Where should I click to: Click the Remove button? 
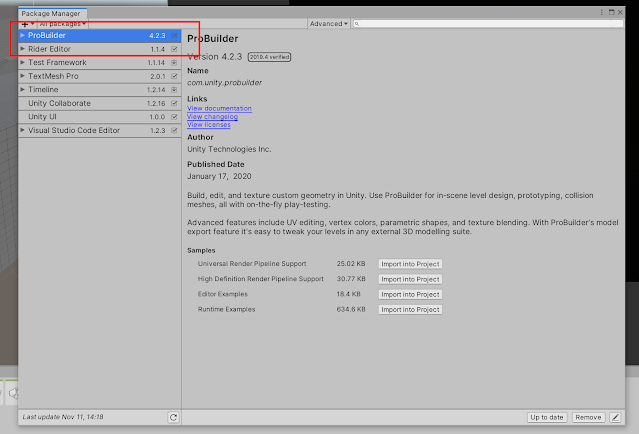tap(588, 417)
